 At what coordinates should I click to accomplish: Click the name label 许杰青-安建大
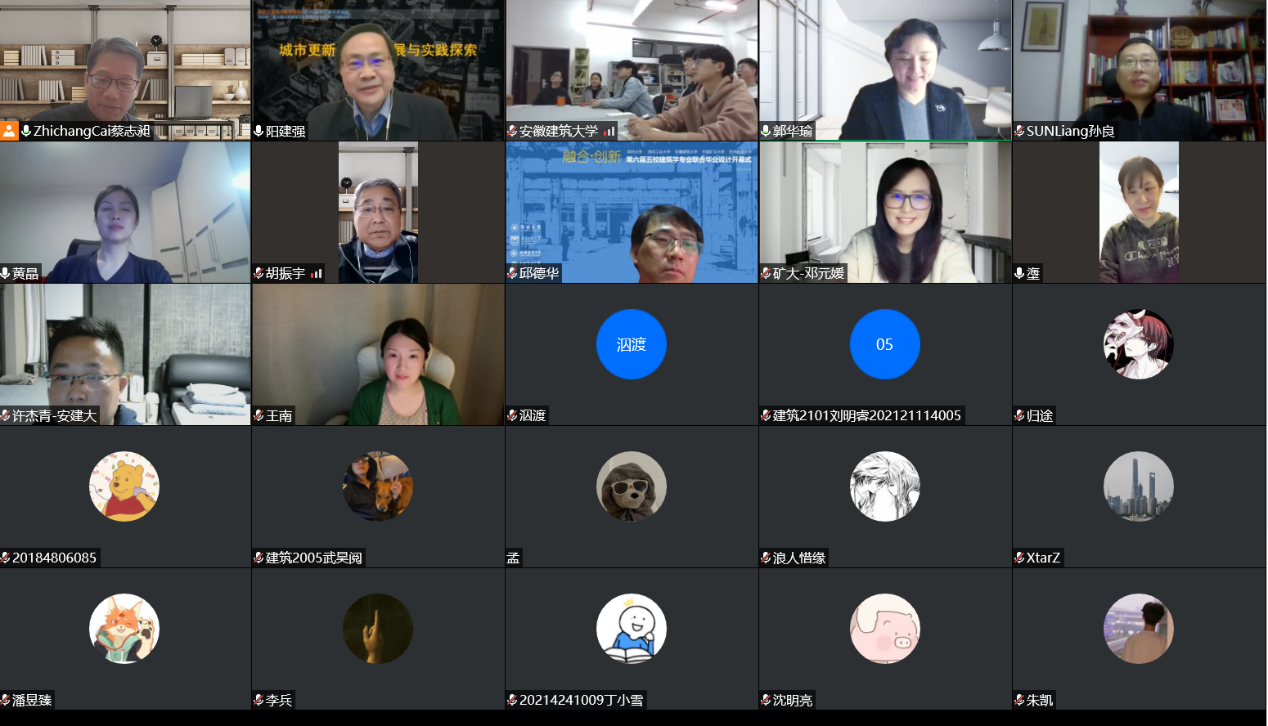pos(54,415)
